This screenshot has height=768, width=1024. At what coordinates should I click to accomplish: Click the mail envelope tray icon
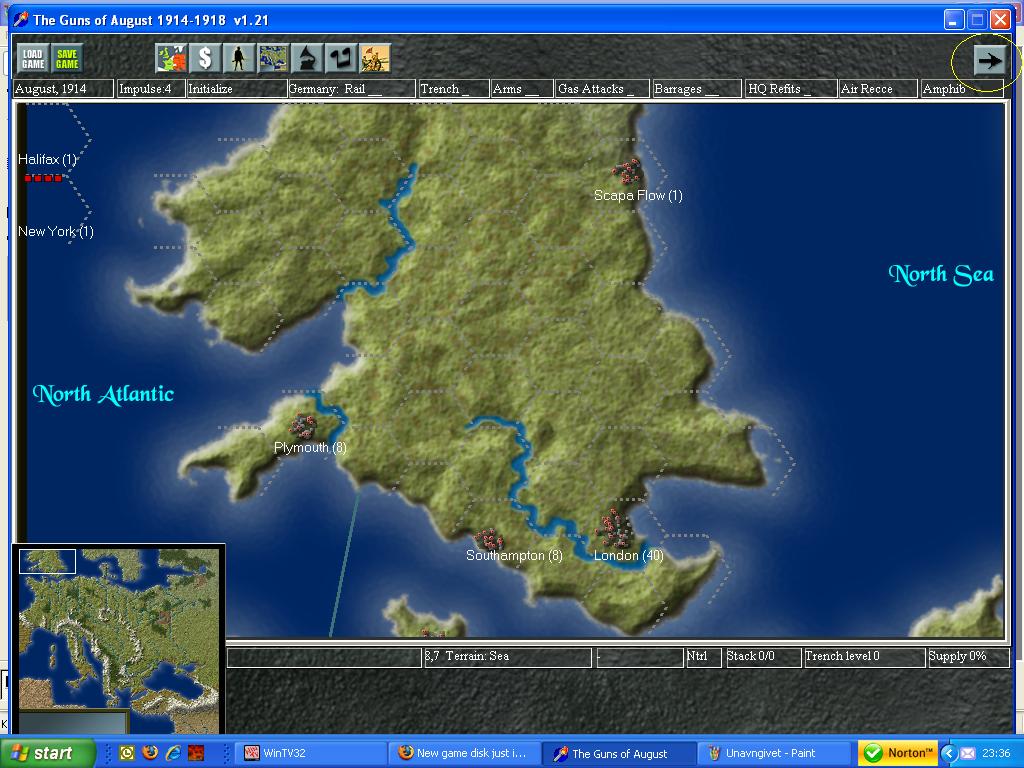tap(968, 753)
